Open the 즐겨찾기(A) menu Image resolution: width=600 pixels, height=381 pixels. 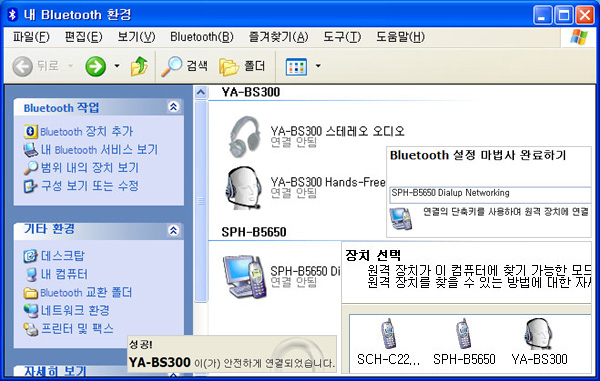pos(278,37)
